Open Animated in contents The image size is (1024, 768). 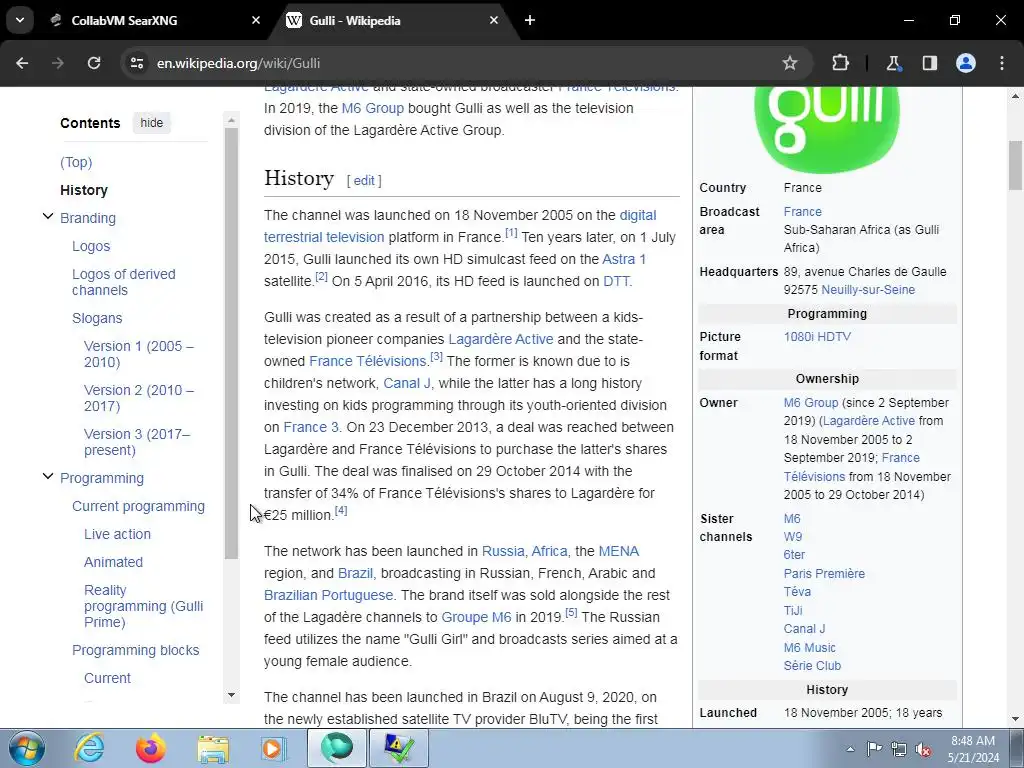click(113, 562)
